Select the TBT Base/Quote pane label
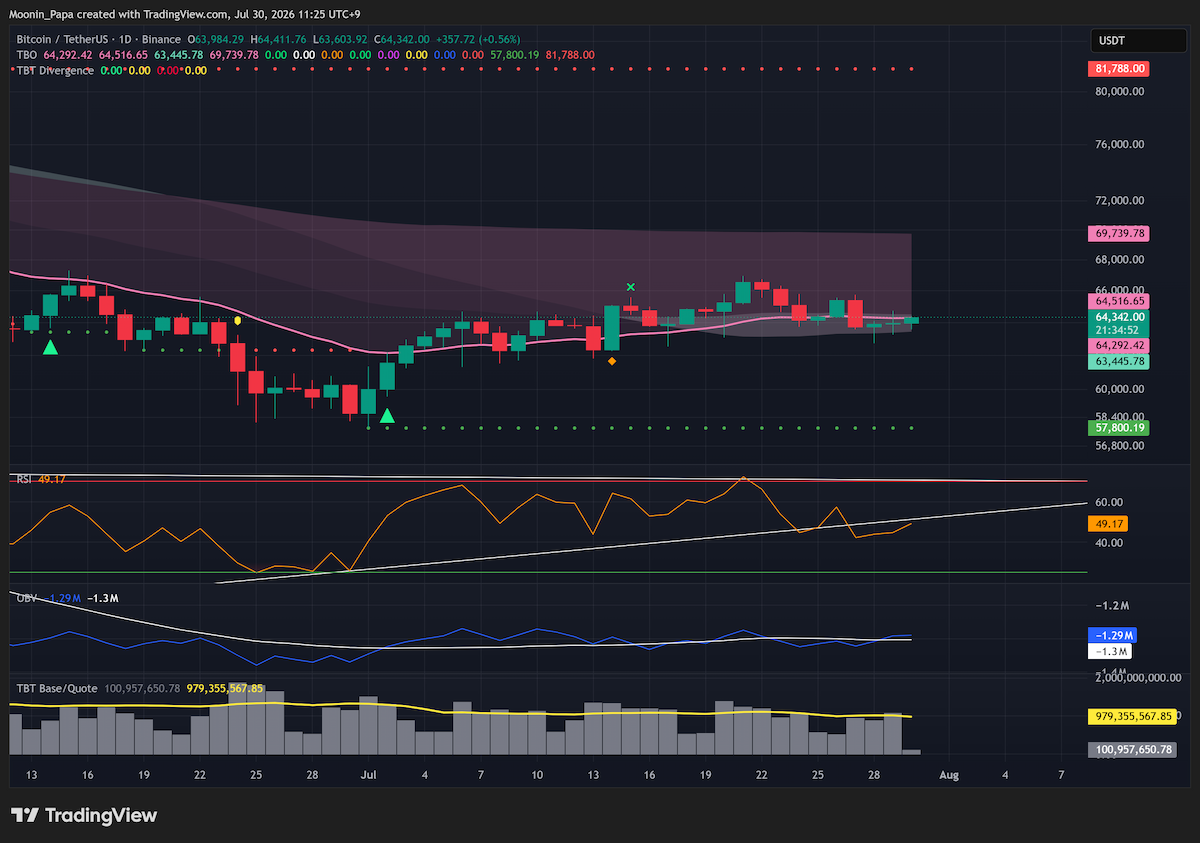 [56, 688]
